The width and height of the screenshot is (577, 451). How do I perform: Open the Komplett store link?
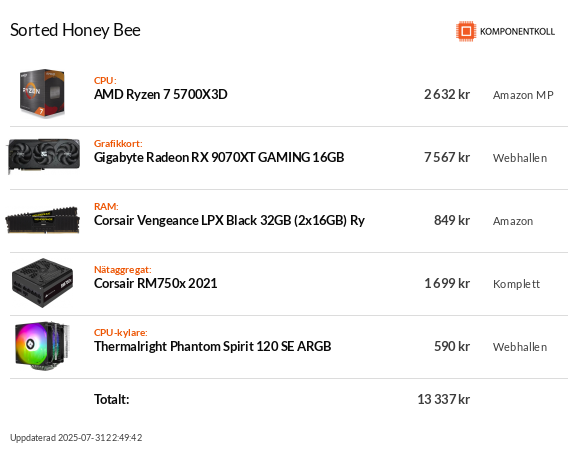click(x=516, y=284)
